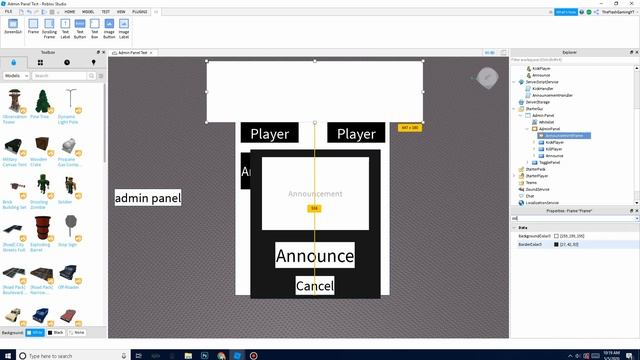
Task: Click the New file icon in quick access bar
Action: tap(21, 12)
